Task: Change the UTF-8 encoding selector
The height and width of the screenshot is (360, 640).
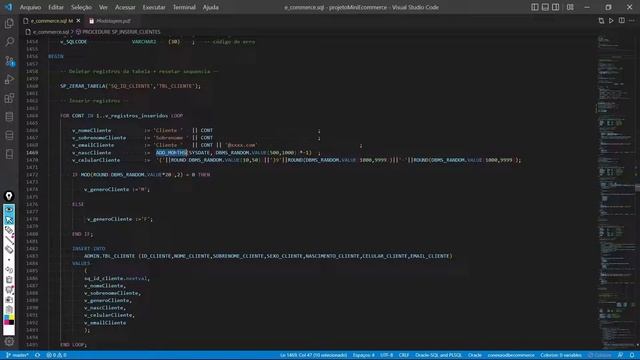Action: pos(387,355)
